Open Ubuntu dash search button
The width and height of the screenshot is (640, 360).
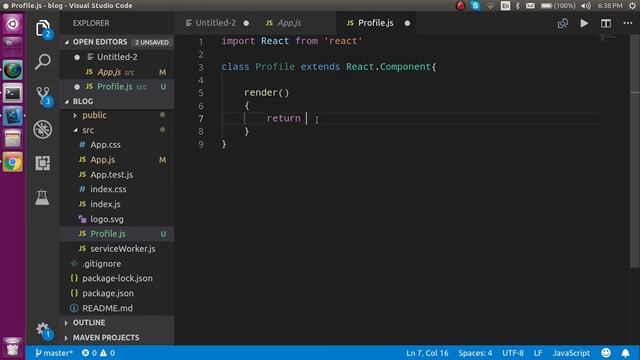[x=13, y=24]
